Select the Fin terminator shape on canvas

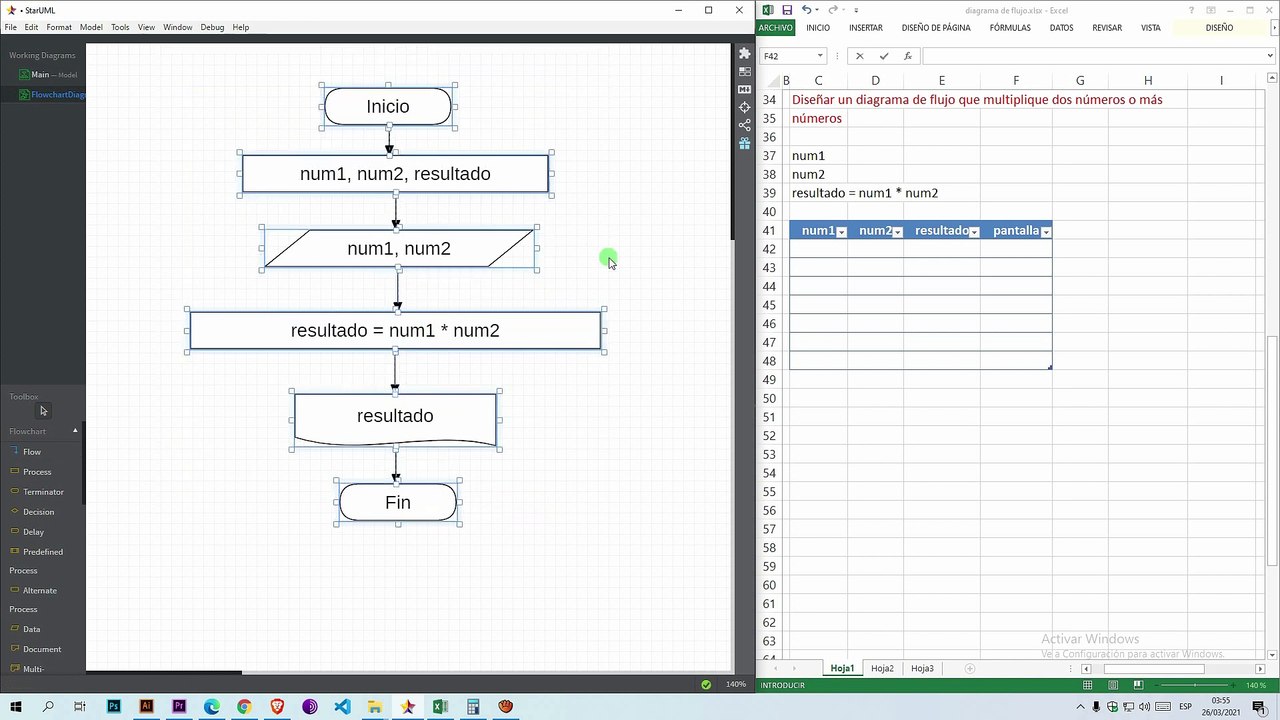tap(398, 502)
